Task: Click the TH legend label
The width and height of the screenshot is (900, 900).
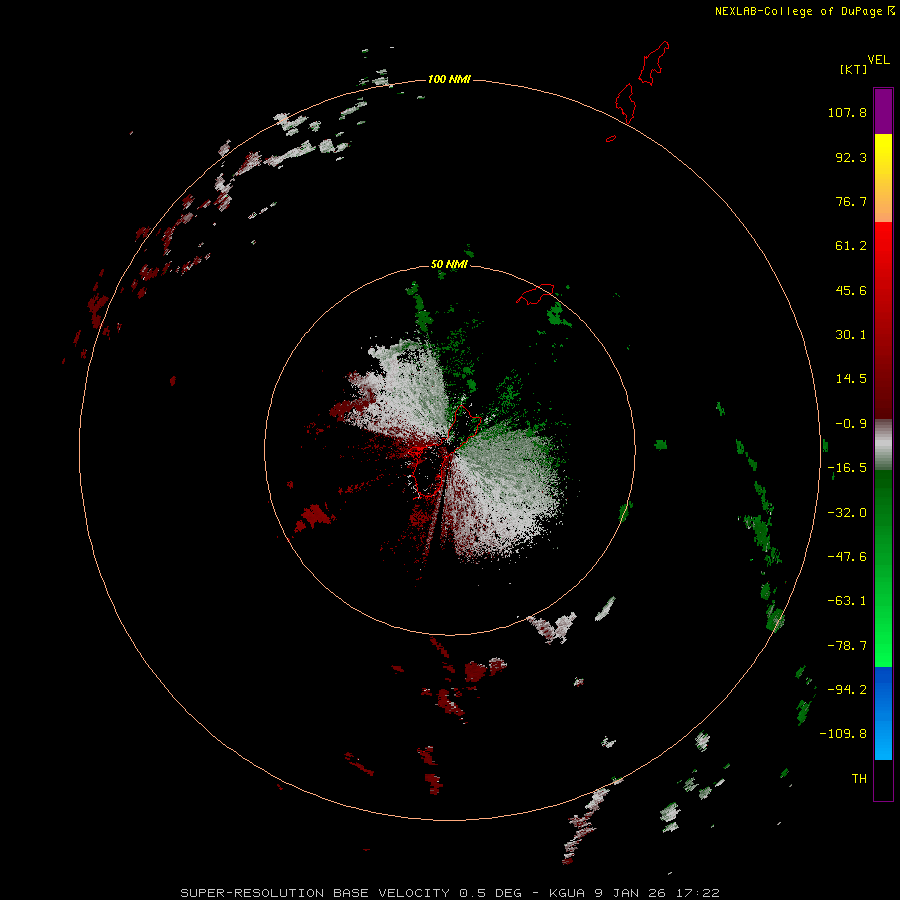Action: click(x=859, y=779)
